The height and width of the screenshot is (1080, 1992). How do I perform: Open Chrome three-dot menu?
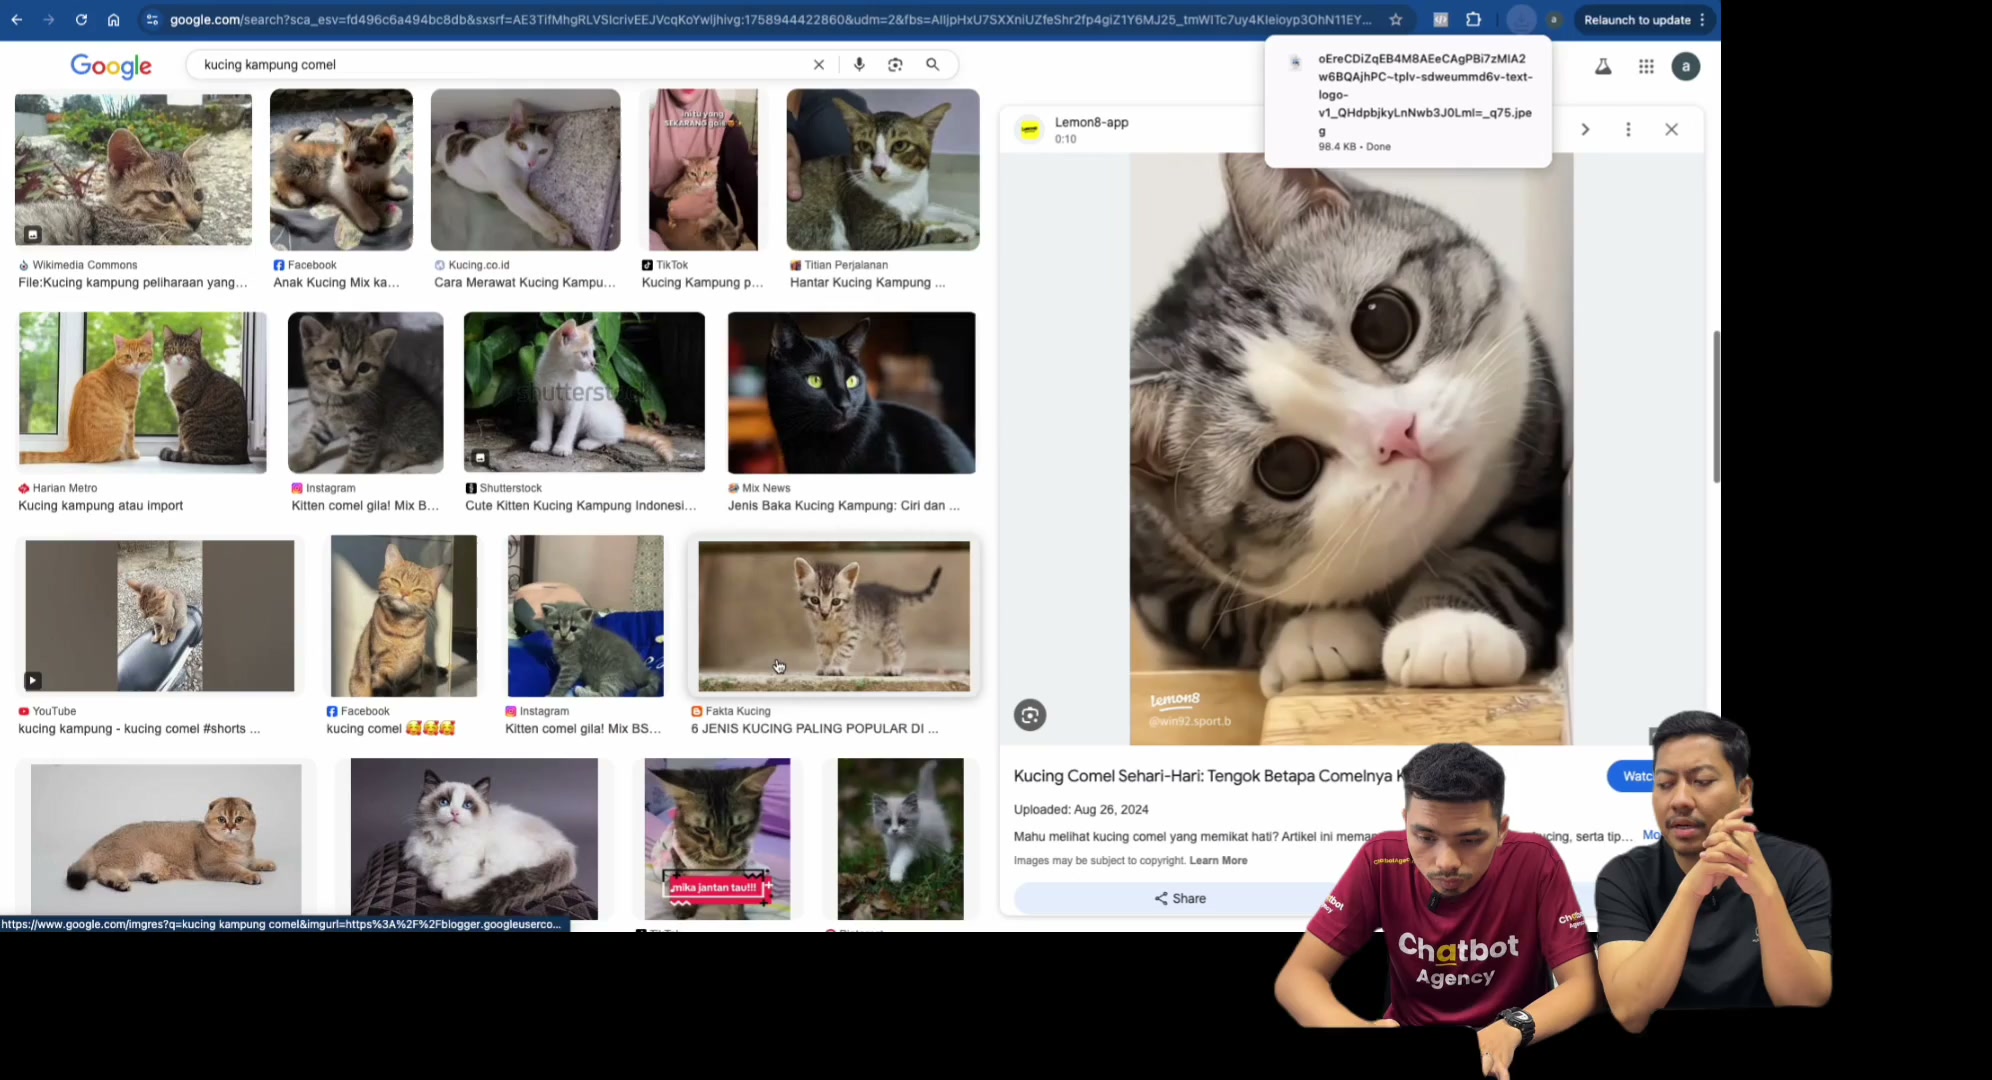(1702, 19)
